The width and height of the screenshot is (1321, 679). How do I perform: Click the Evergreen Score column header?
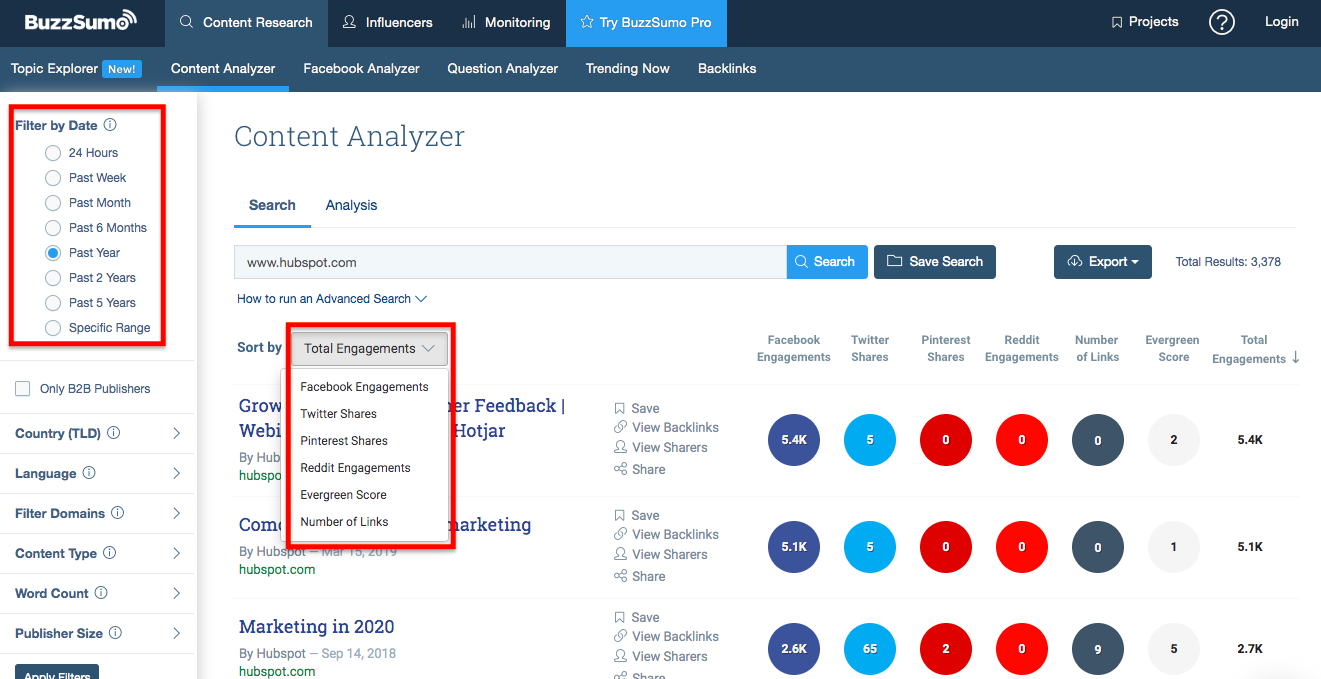point(1174,349)
